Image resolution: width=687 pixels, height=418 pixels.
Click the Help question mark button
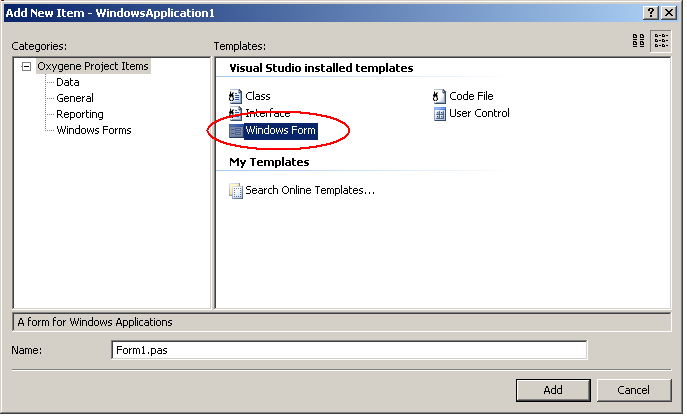pyautogui.click(x=652, y=11)
